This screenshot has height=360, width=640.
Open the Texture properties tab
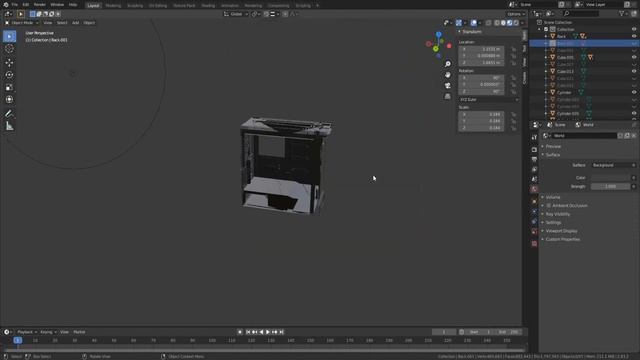pos(534,244)
